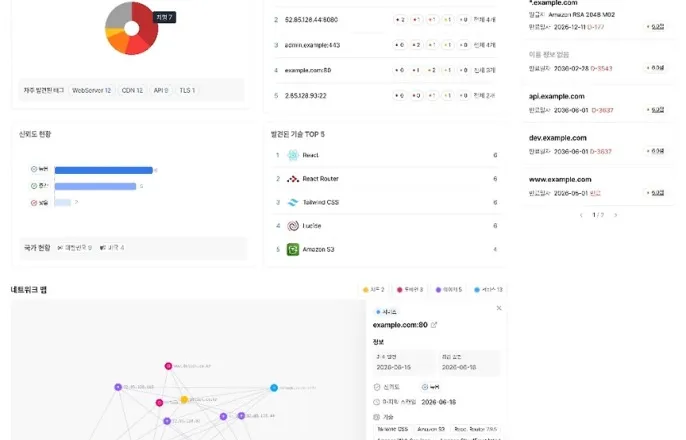Click the Lucide logo icon
The image size is (686, 440).
[x=293, y=226]
